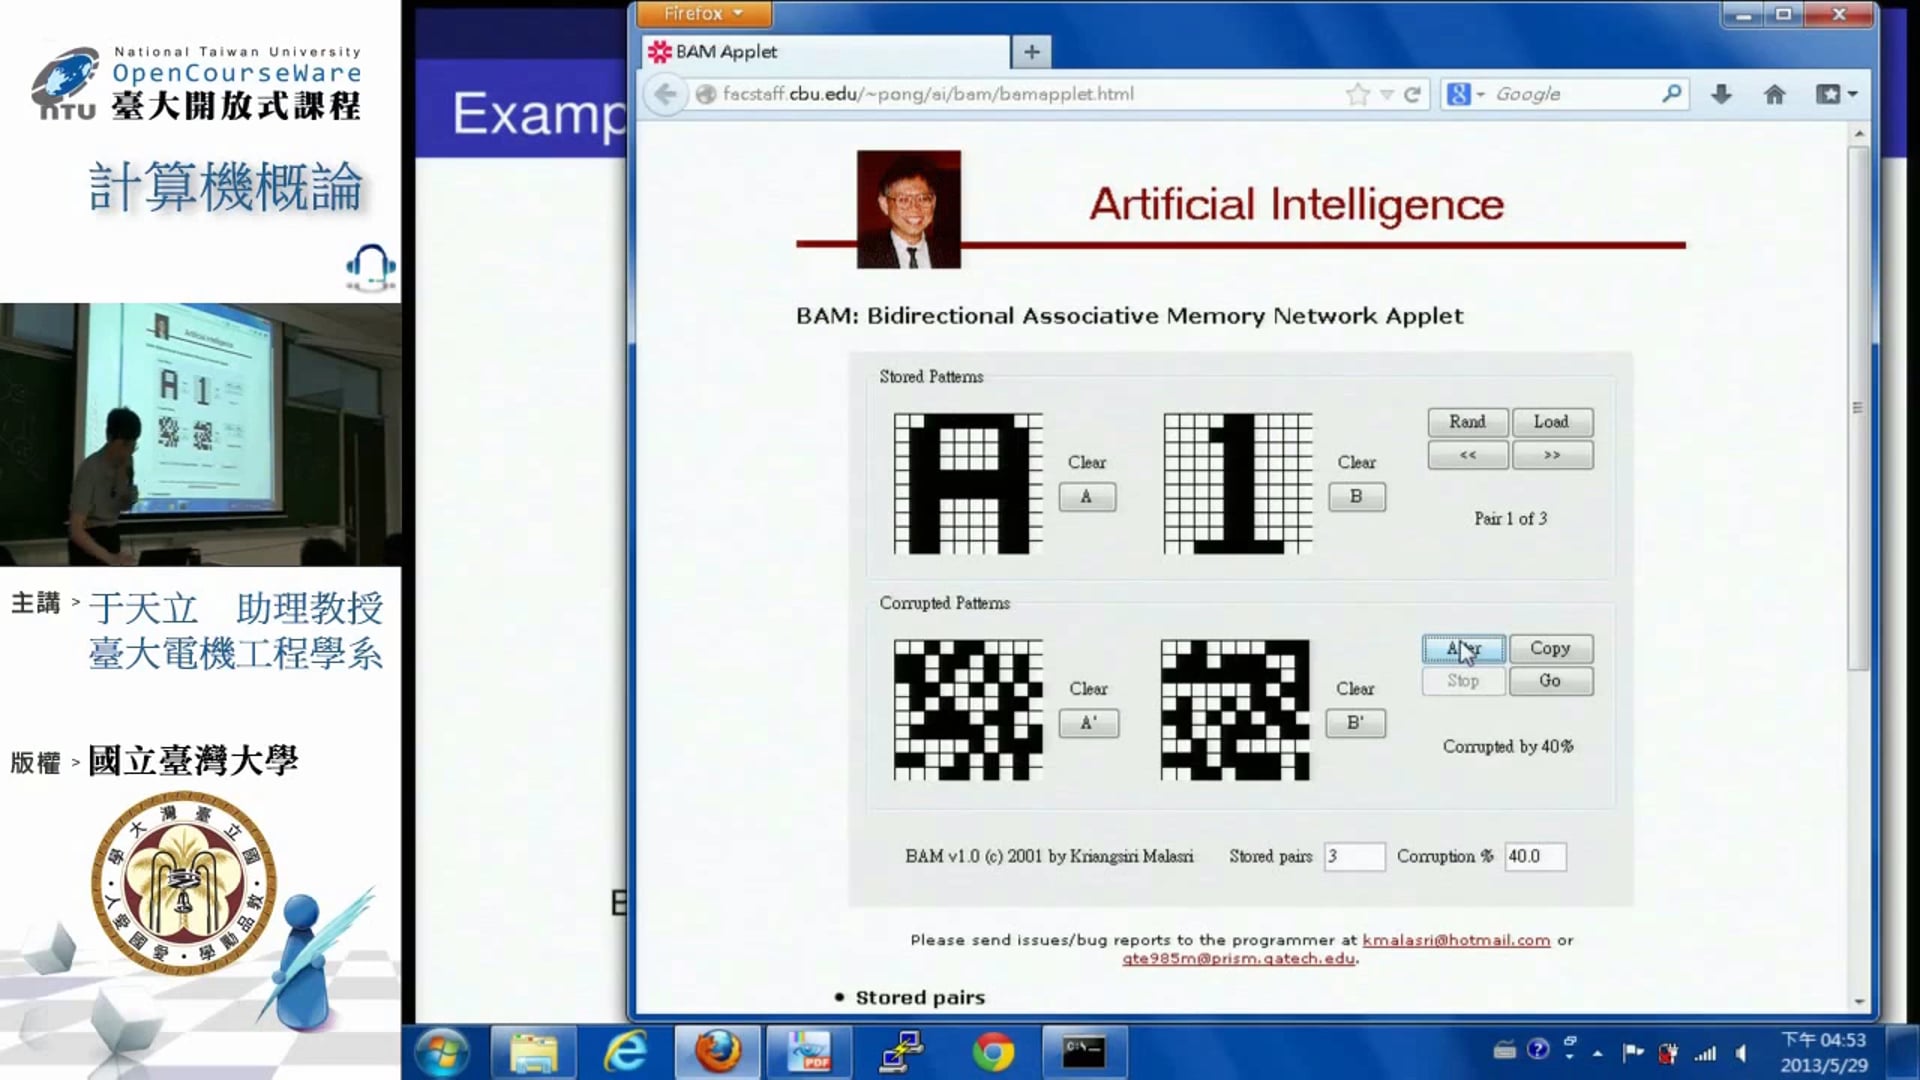Bookmark page with the star icon
The image size is (1920, 1080).
pos(1357,94)
